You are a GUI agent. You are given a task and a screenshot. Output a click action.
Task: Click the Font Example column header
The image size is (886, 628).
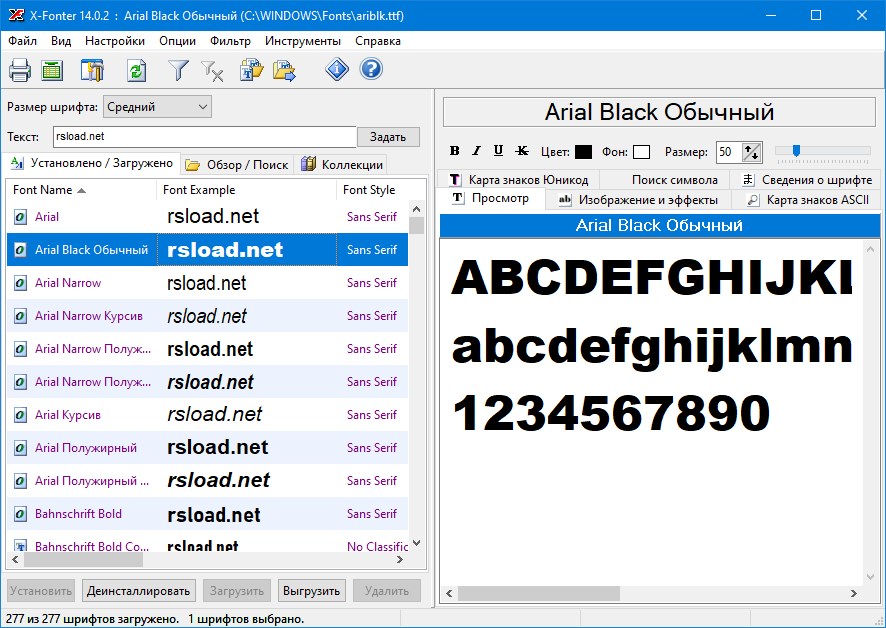(x=246, y=190)
